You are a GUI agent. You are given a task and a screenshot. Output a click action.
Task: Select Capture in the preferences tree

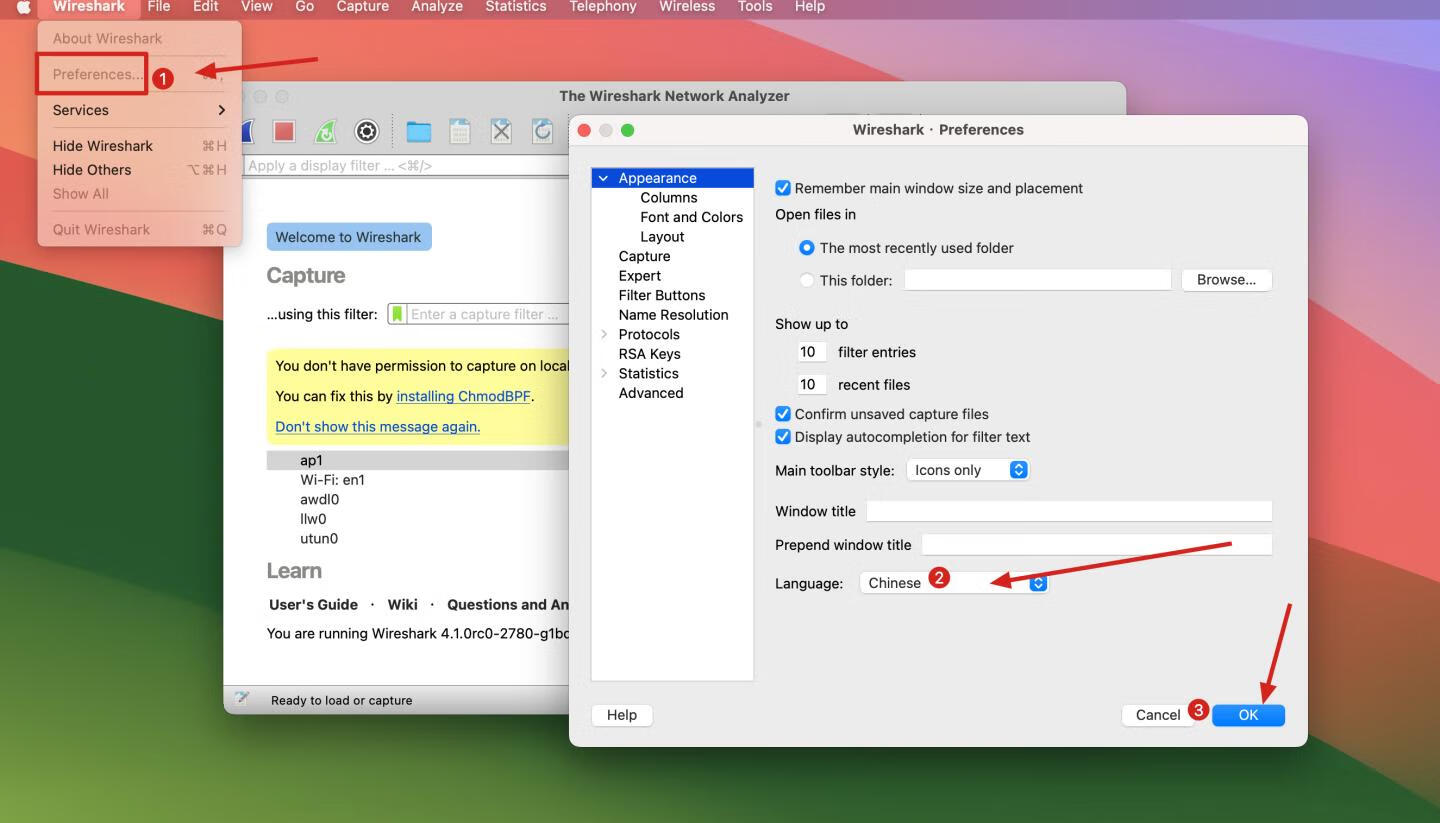(644, 256)
